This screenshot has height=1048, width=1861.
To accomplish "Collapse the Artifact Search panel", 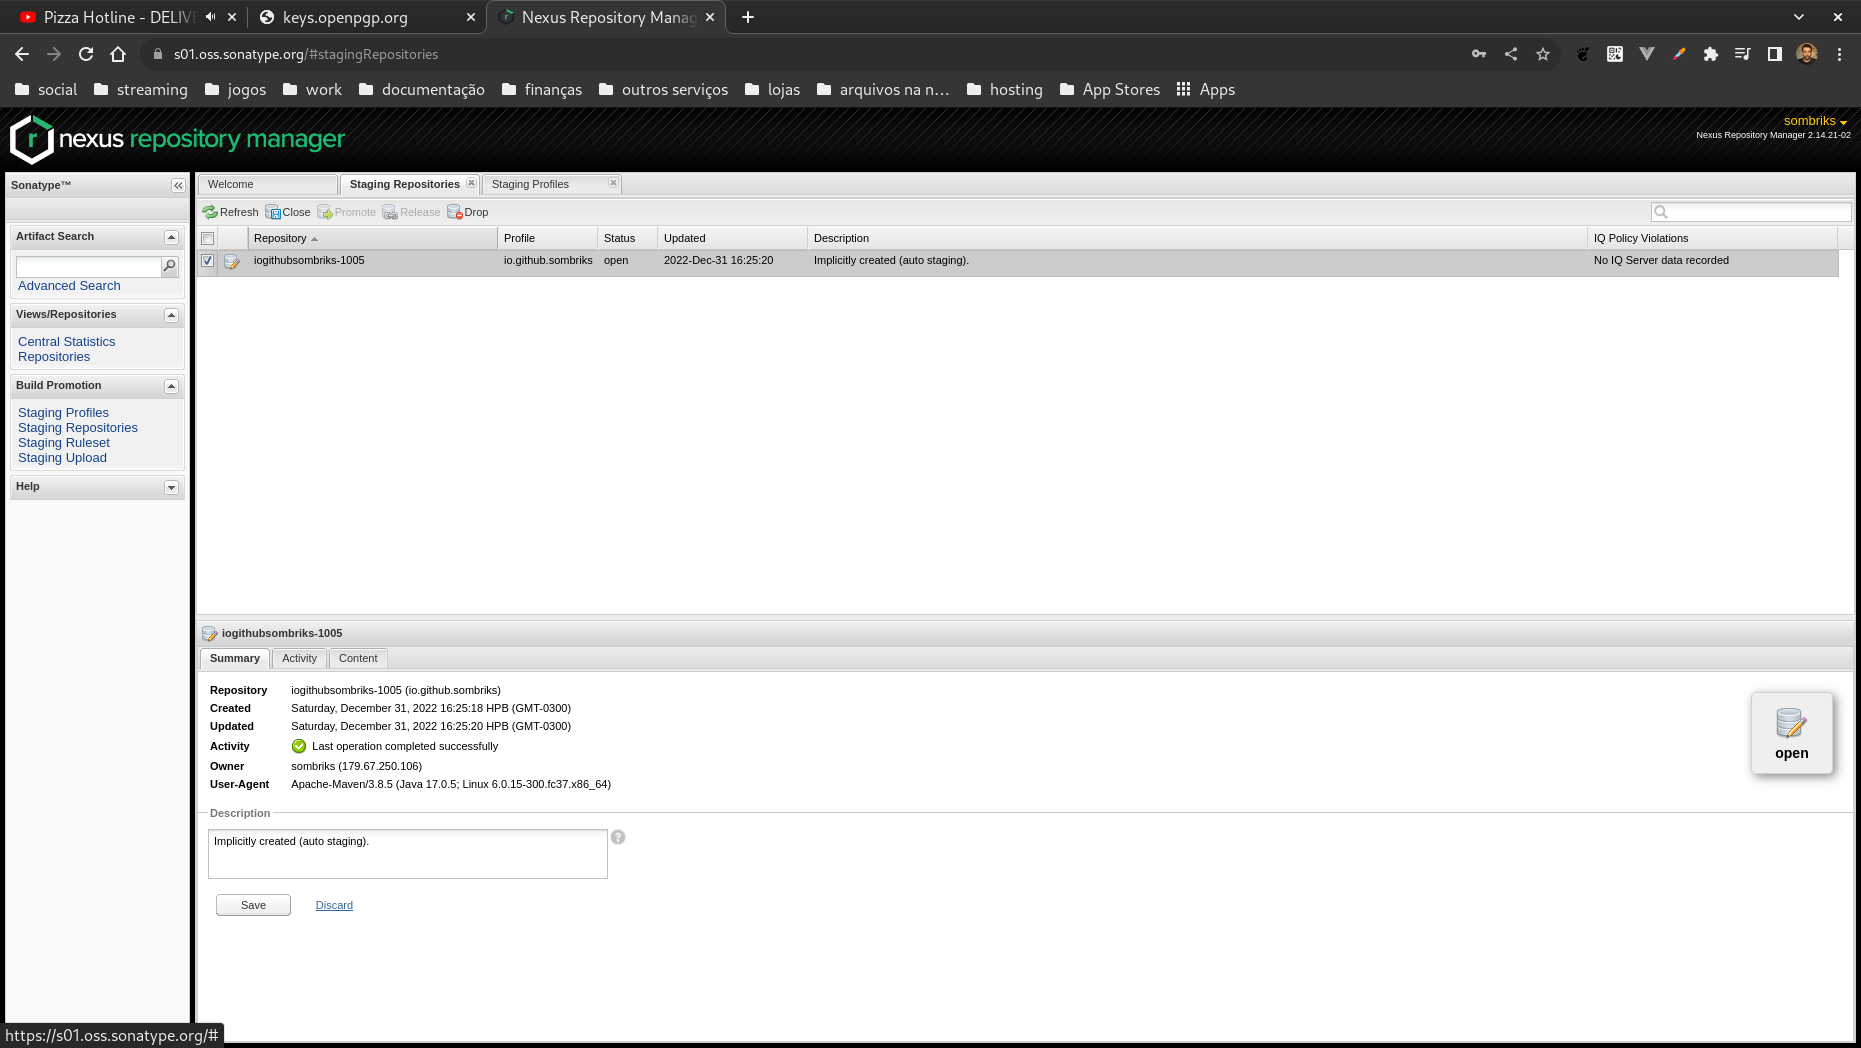I will 170,237.
